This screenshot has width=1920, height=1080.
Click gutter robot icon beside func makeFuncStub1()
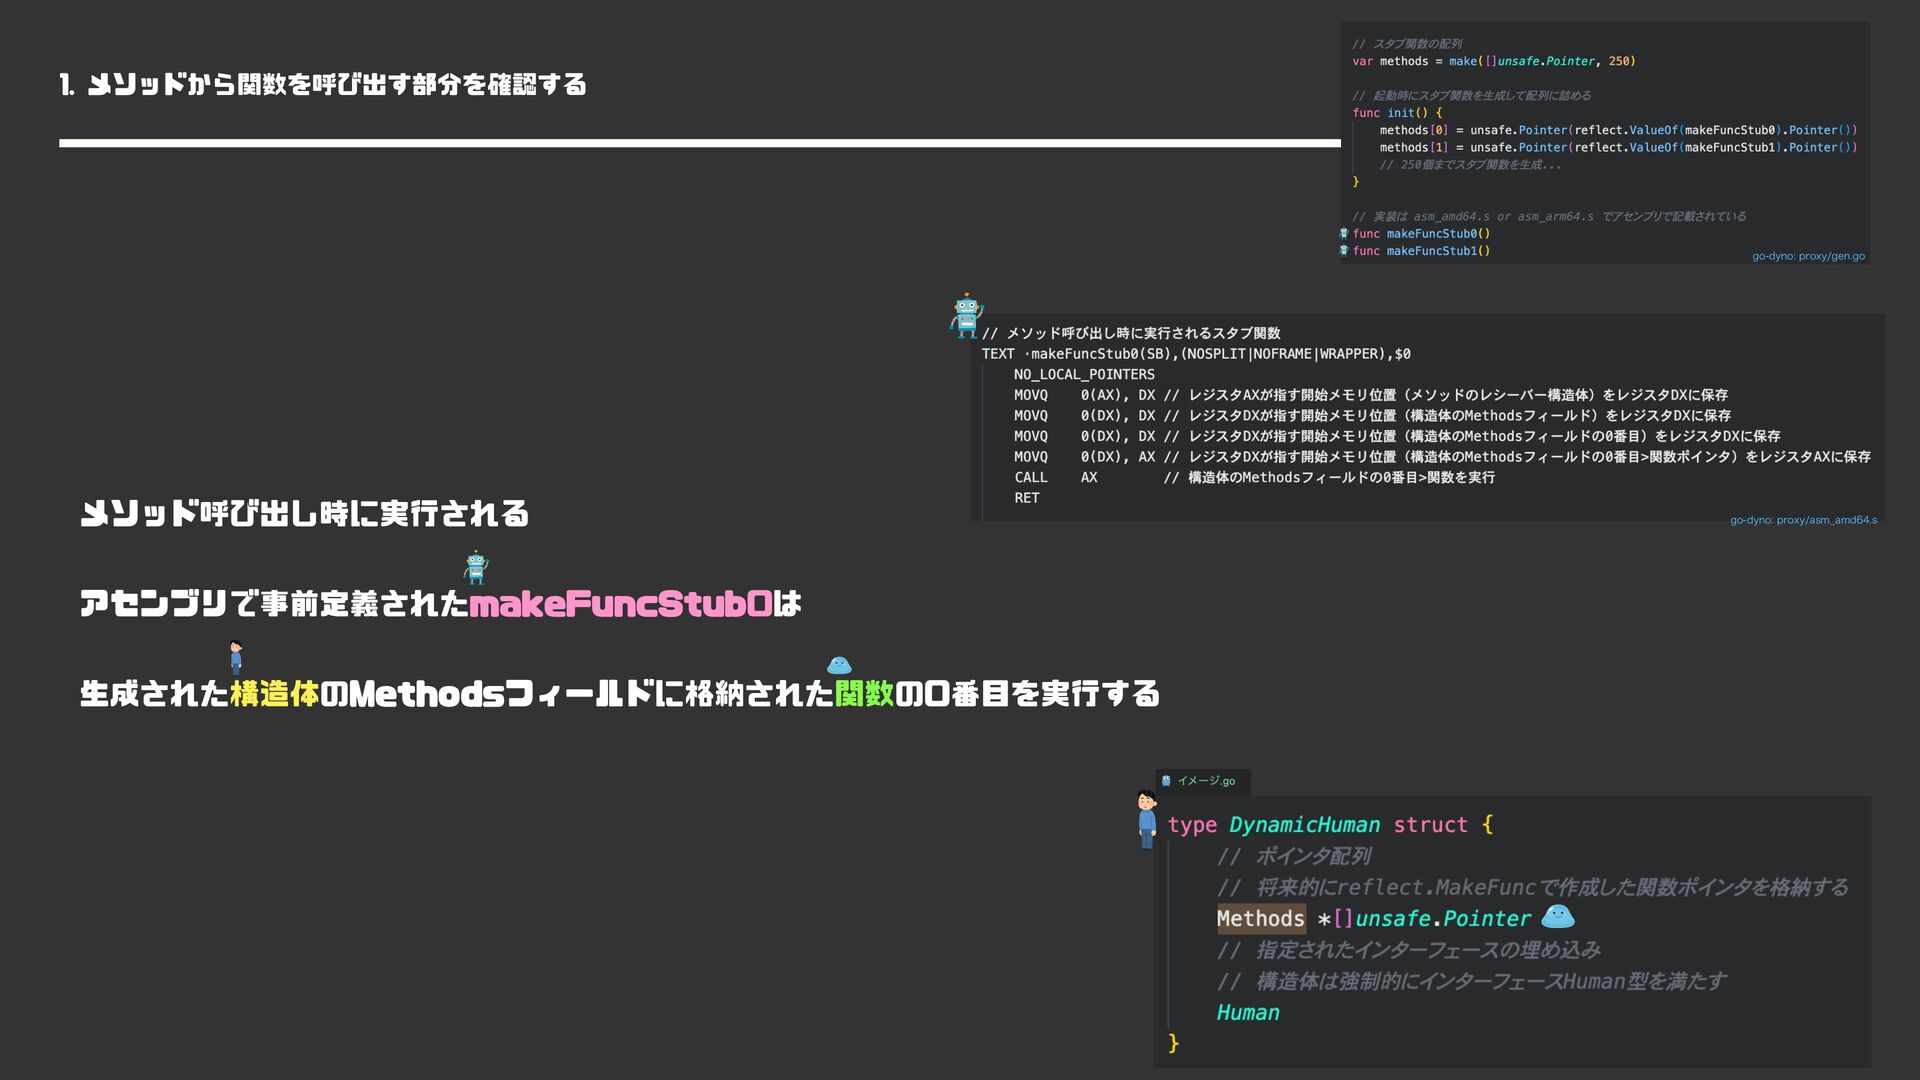[1344, 250]
